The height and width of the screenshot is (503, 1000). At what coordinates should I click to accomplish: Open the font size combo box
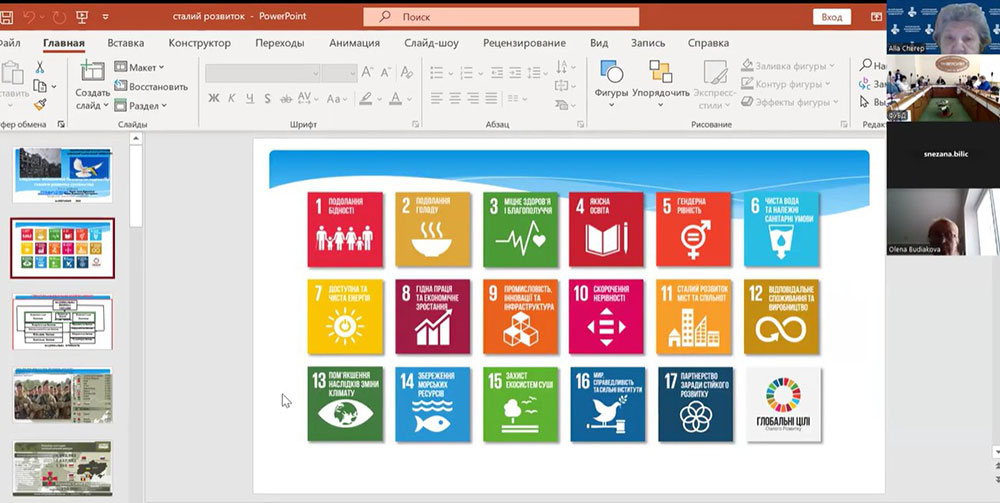point(339,74)
